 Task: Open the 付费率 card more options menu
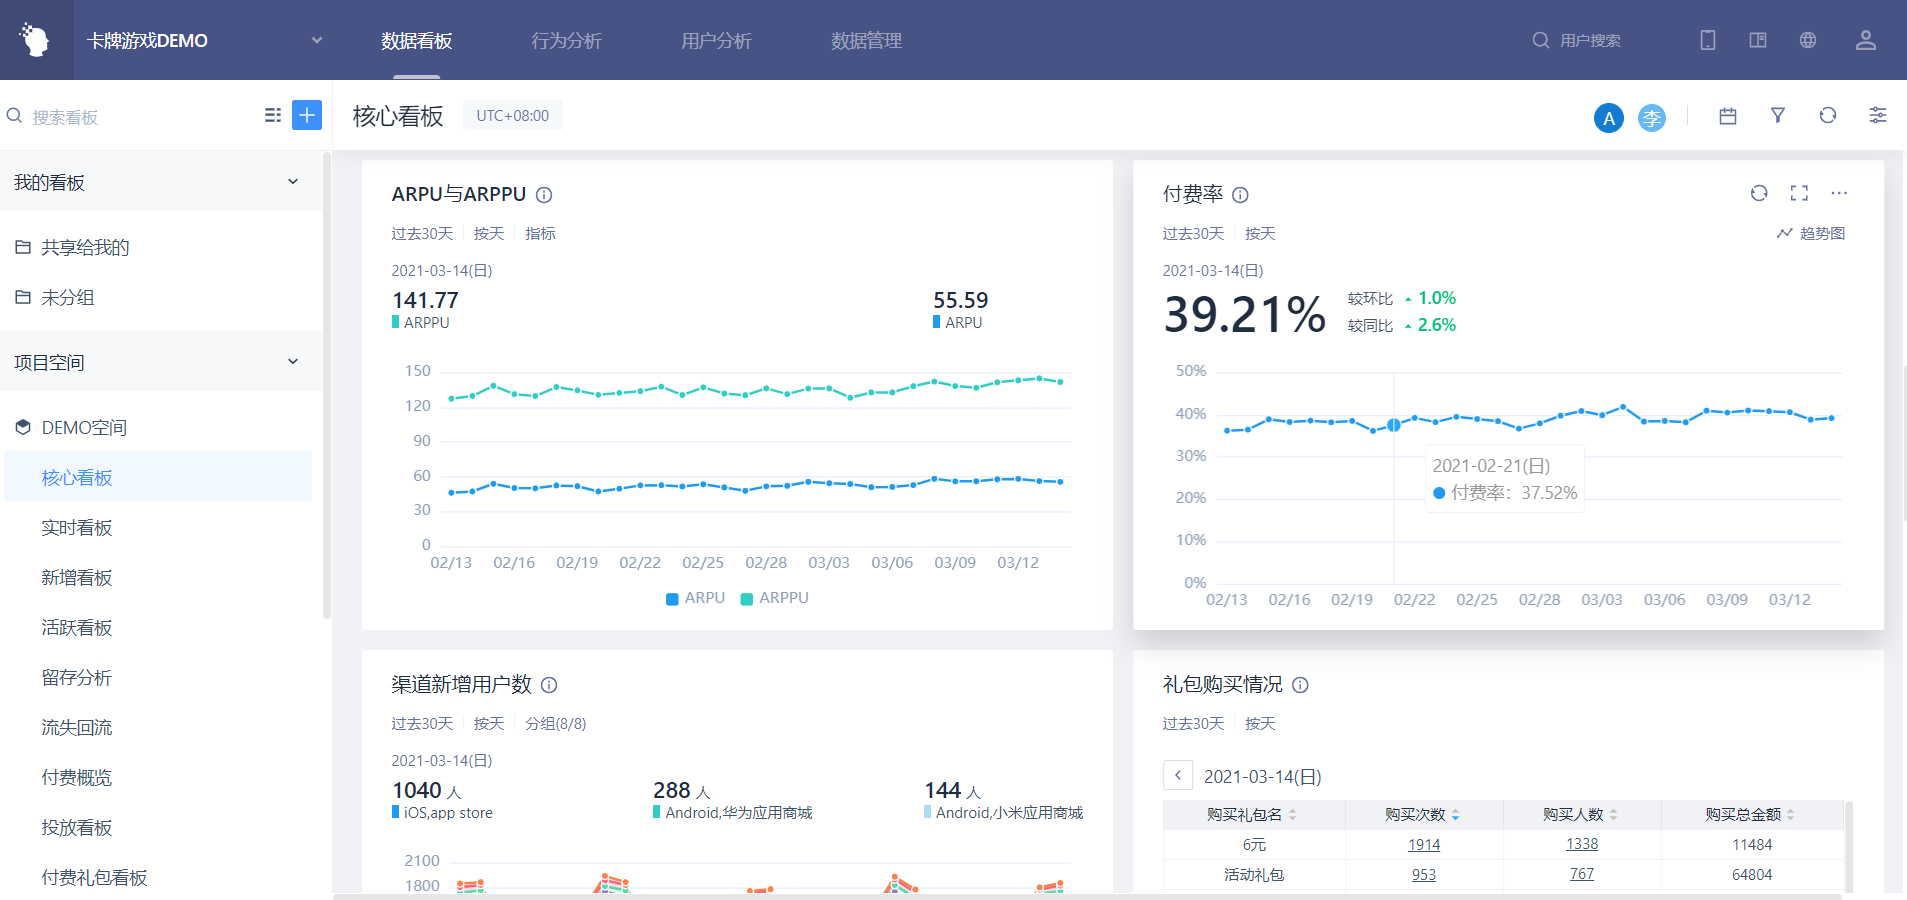tap(1839, 193)
